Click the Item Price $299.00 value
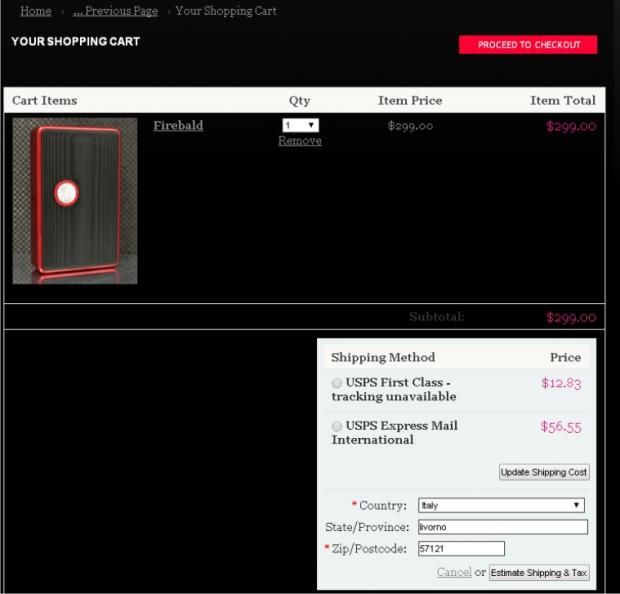 410,126
